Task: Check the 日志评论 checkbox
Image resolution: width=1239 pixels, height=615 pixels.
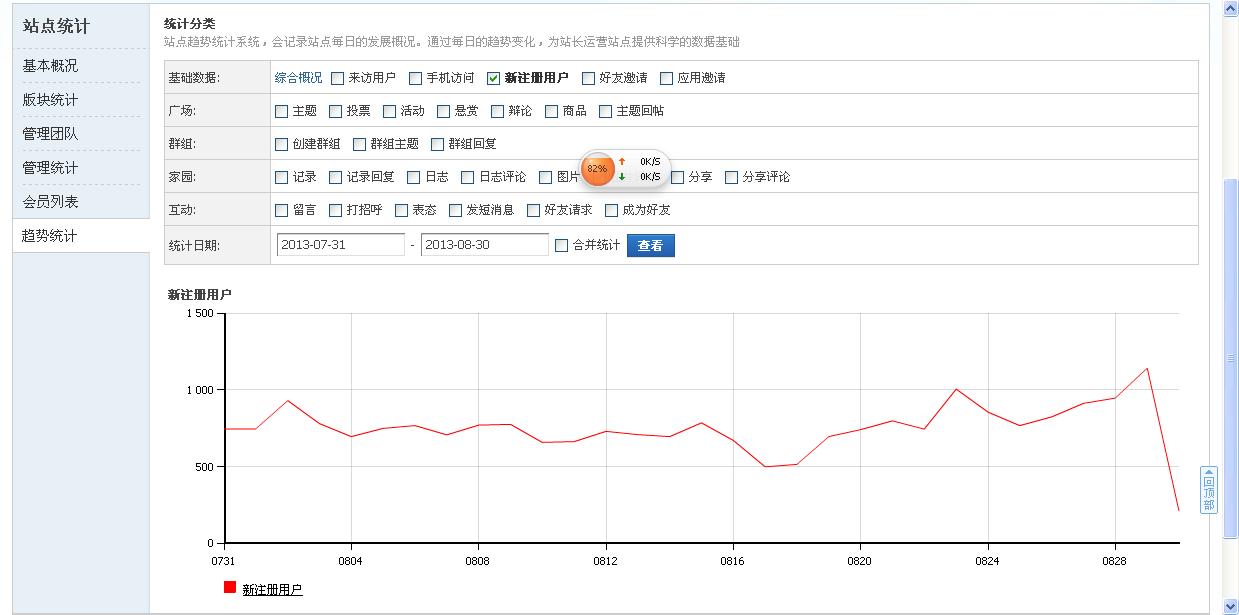Action: point(468,177)
